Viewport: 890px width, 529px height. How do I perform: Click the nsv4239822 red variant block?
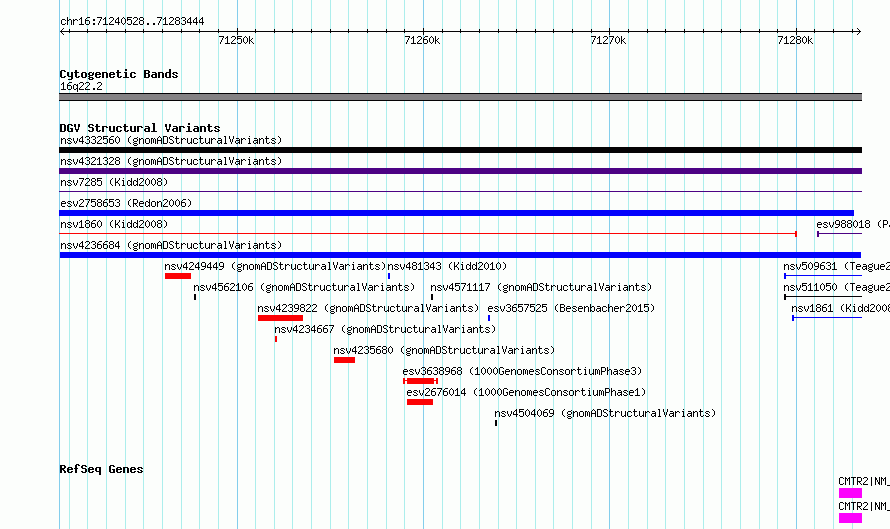click(x=280, y=318)
